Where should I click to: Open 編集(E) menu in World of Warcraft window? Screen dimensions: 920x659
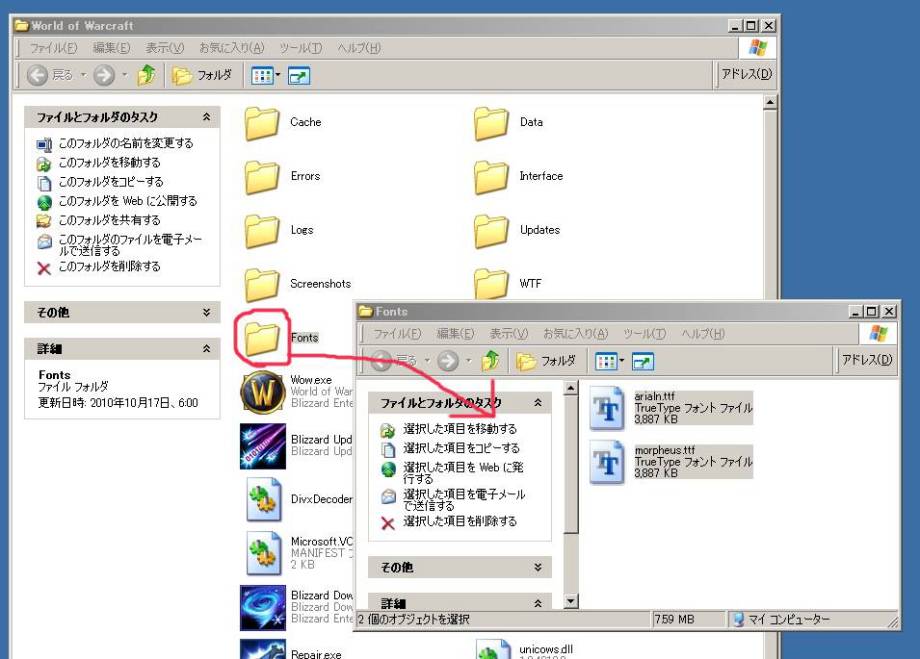pyautogui.click(x=111, y=48)
